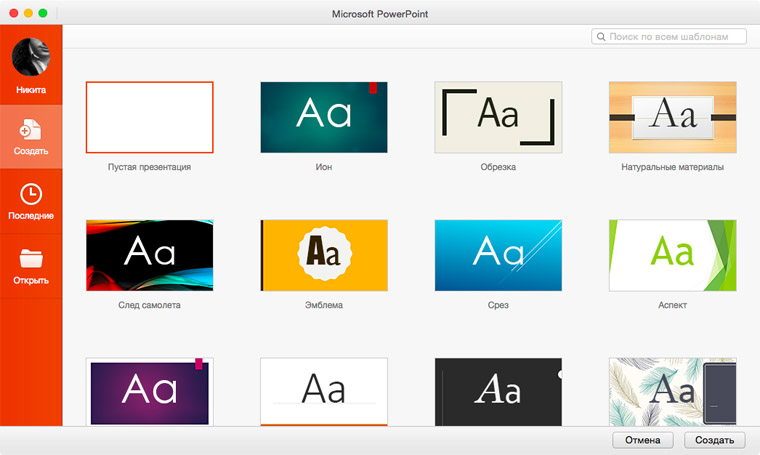Pick the Обрезка template

coord(498,117)
